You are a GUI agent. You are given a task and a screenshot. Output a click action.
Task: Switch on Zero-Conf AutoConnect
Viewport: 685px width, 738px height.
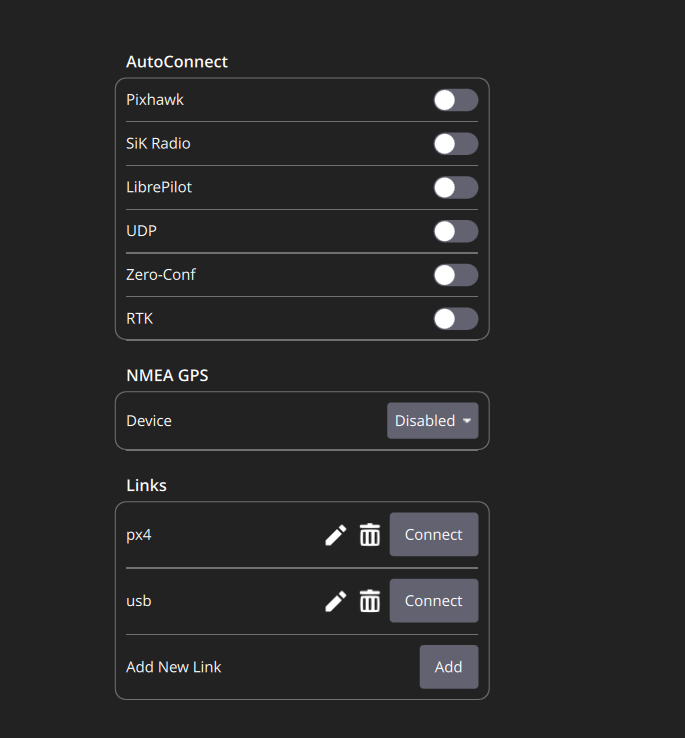(455, 275)
